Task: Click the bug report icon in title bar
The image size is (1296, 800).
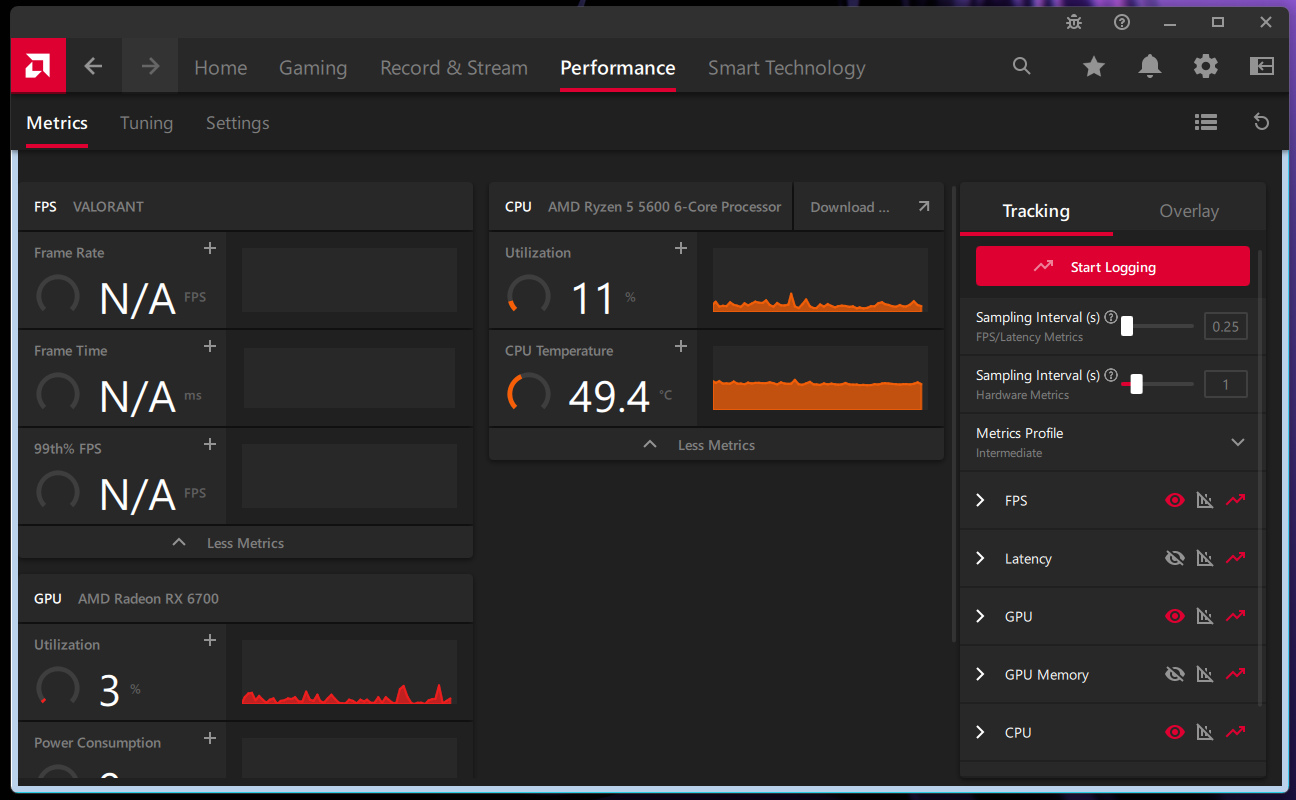Action: click(x=1074, y=22)
